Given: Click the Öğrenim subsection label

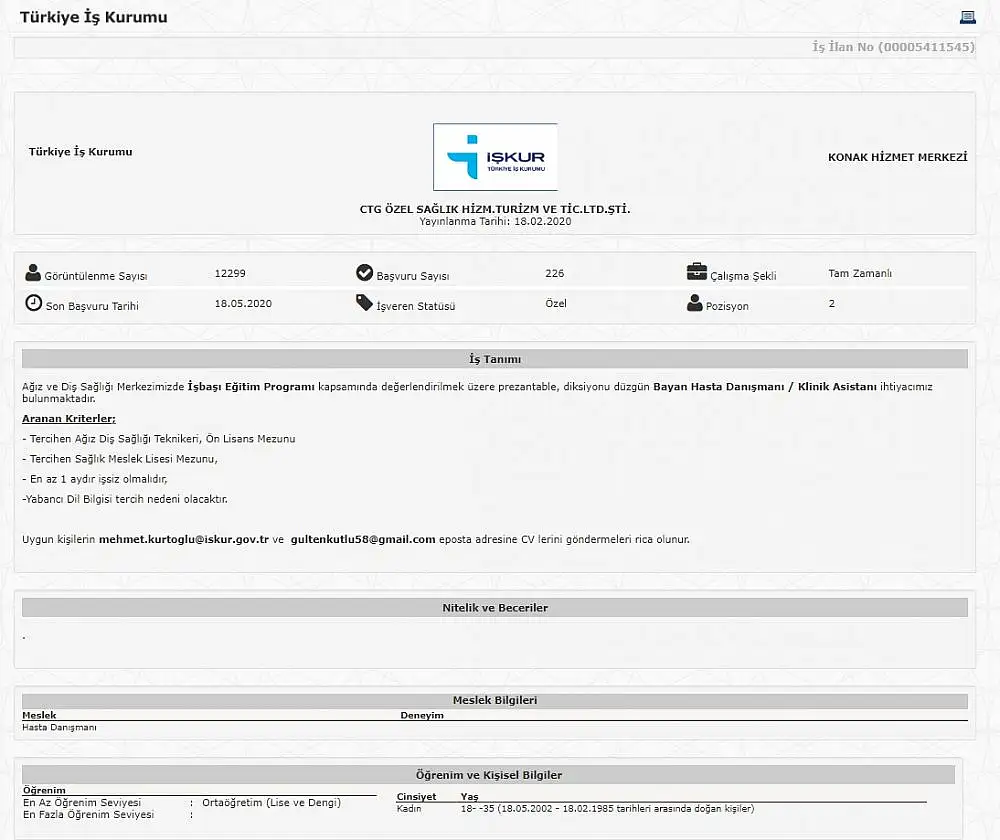Looking at the screenshot, I should click(44, 790).
